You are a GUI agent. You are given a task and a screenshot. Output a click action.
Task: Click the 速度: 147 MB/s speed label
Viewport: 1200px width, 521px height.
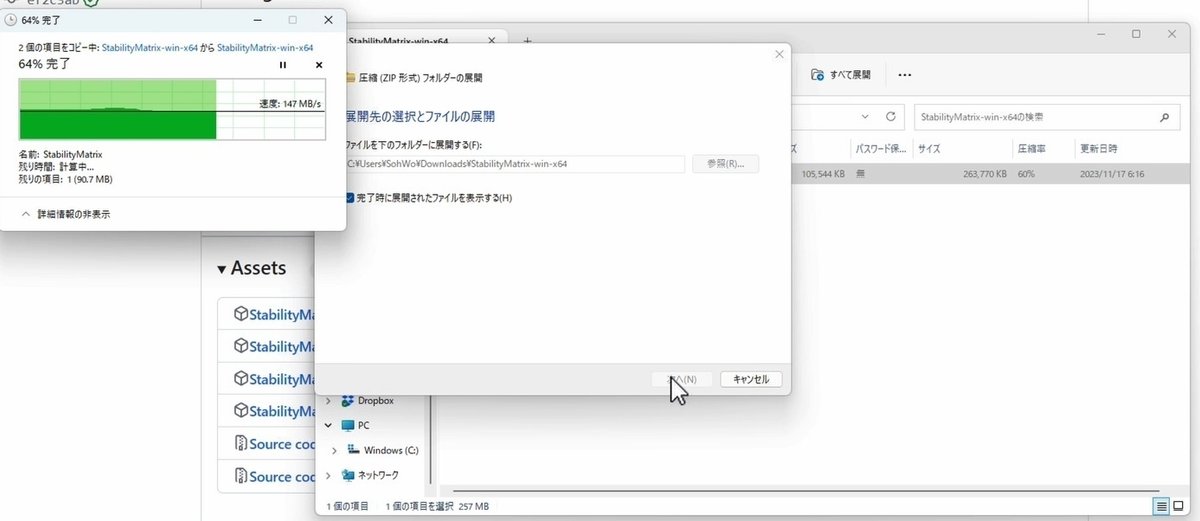point(291,103)
